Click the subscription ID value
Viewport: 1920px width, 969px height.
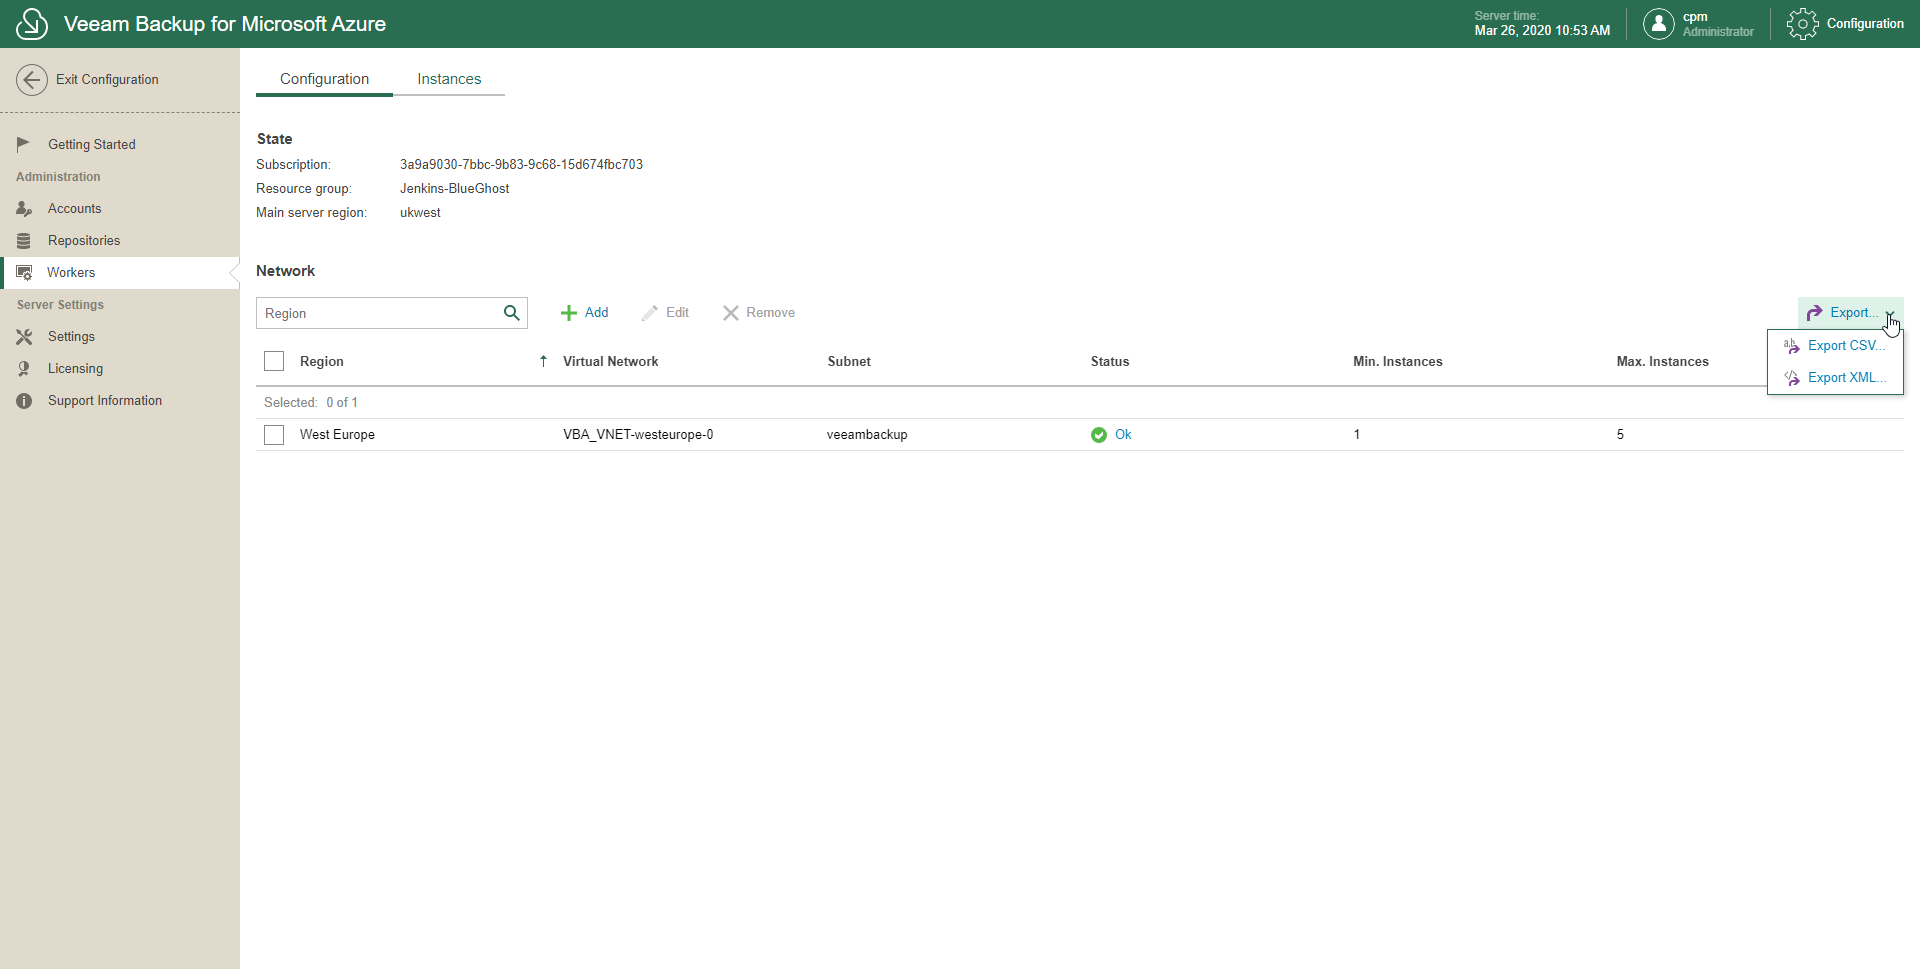coord(521,165)
